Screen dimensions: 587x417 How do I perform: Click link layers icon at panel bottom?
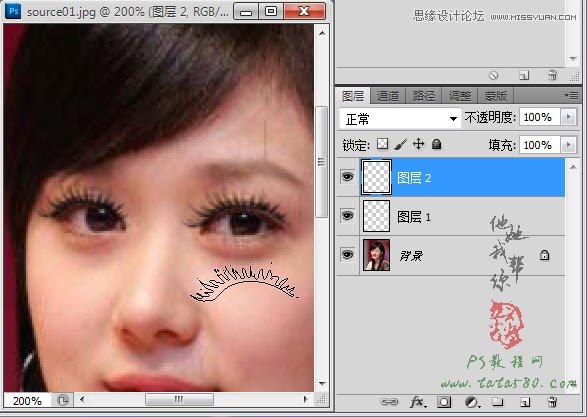[389, 402]
